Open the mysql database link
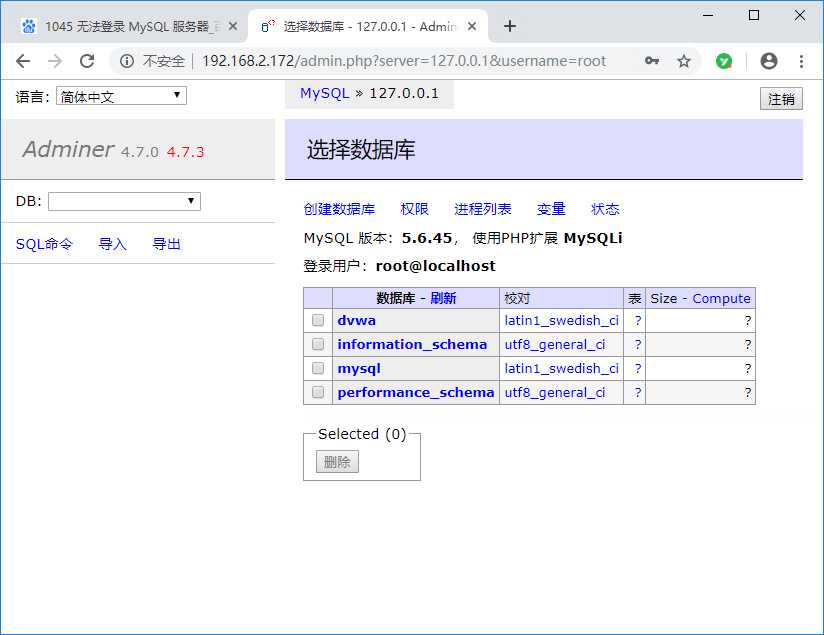824x635 pixels. pos(359,368)
